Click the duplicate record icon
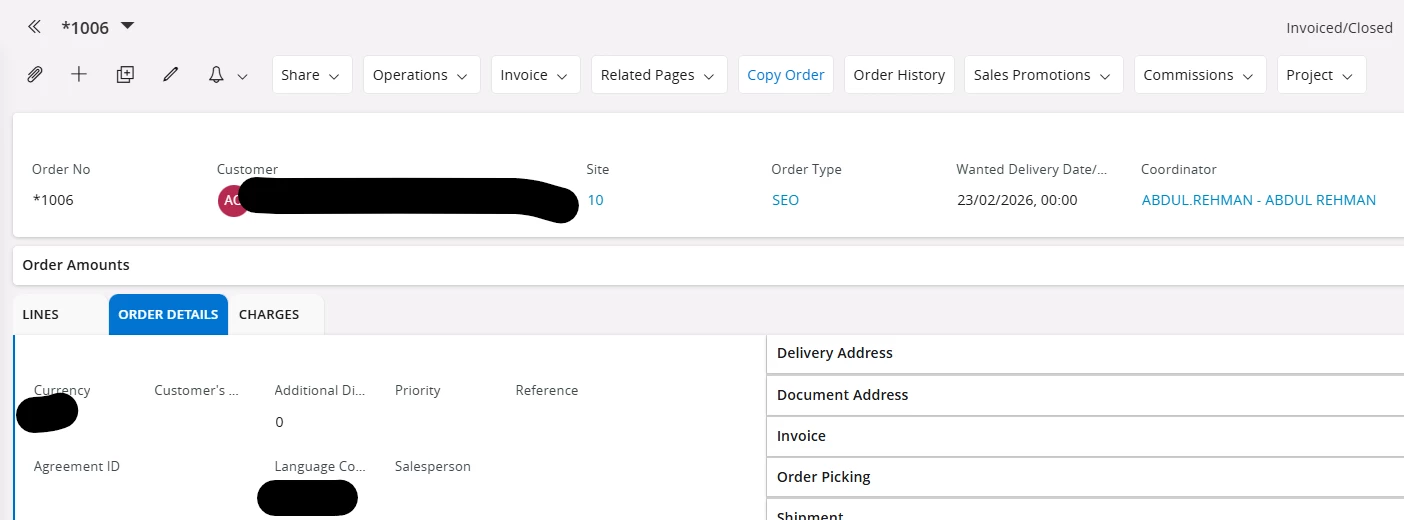The width and height of the screenshot is (1404, 520). pyautogui.click(x=125, y=75)
